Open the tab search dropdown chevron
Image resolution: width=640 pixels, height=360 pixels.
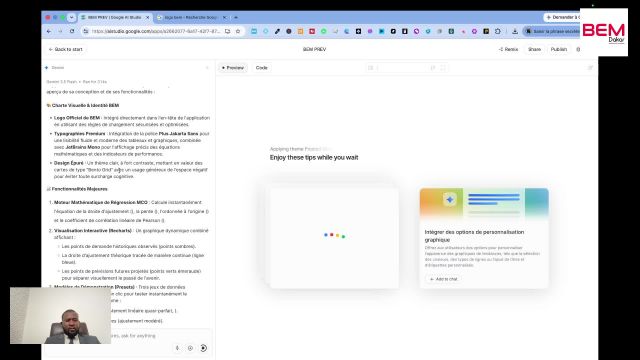point(71,18)
